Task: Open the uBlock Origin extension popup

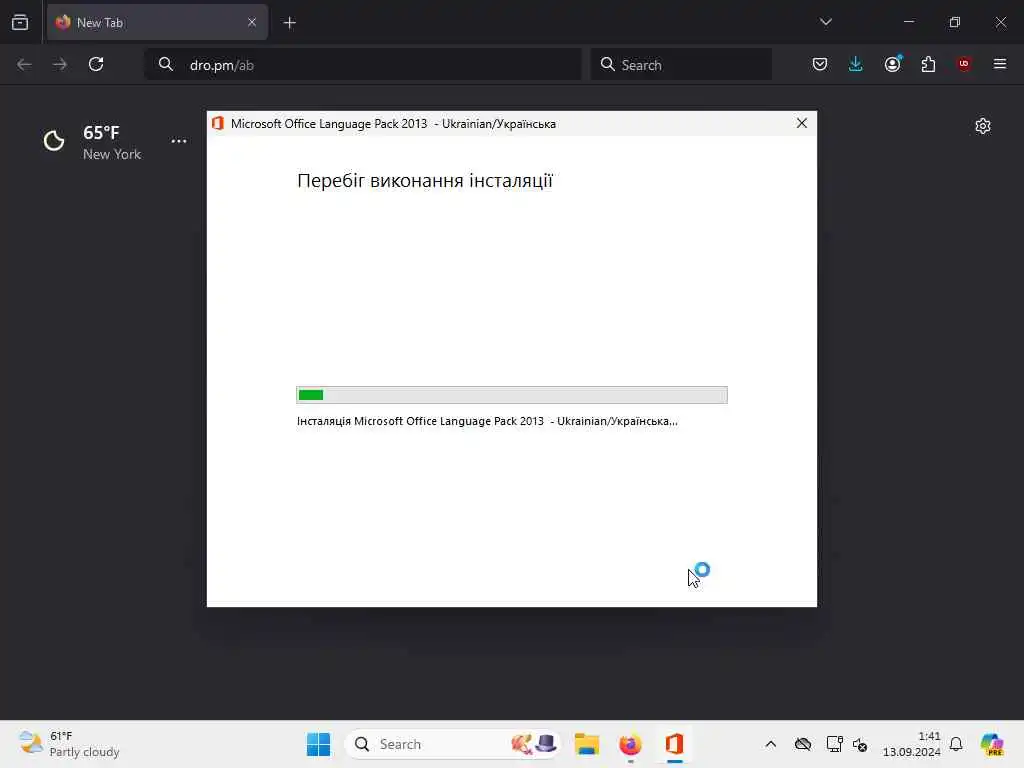Action: coord(964,64)
